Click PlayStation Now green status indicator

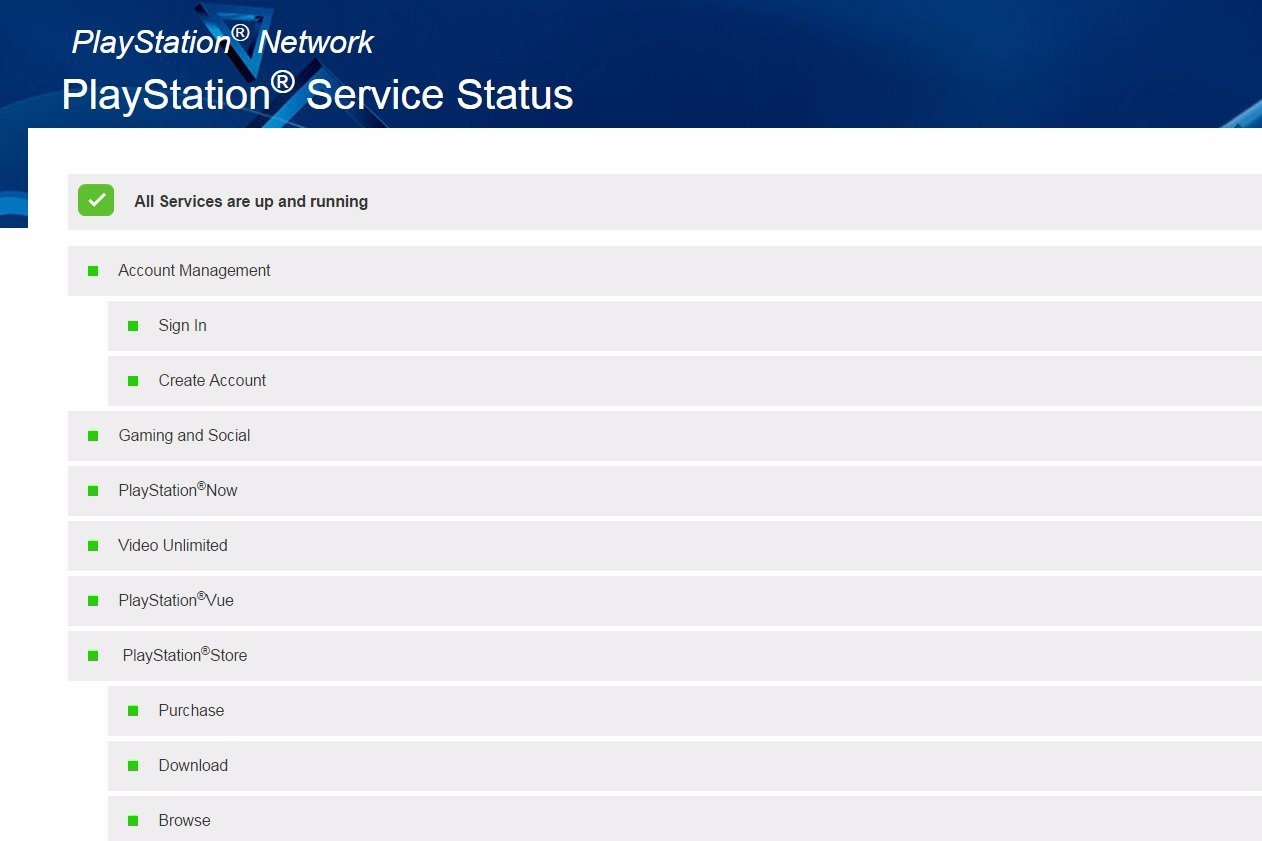93,491
